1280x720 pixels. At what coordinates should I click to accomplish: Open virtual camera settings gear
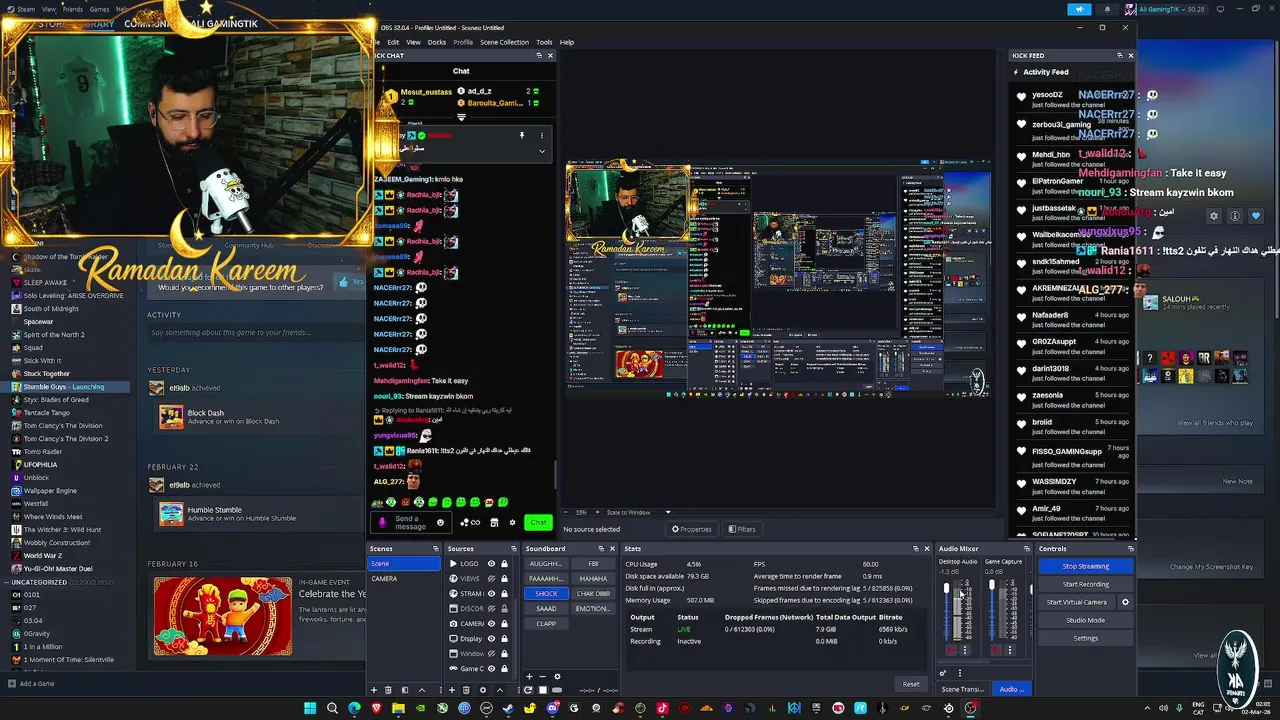[x=1125, y=602]
